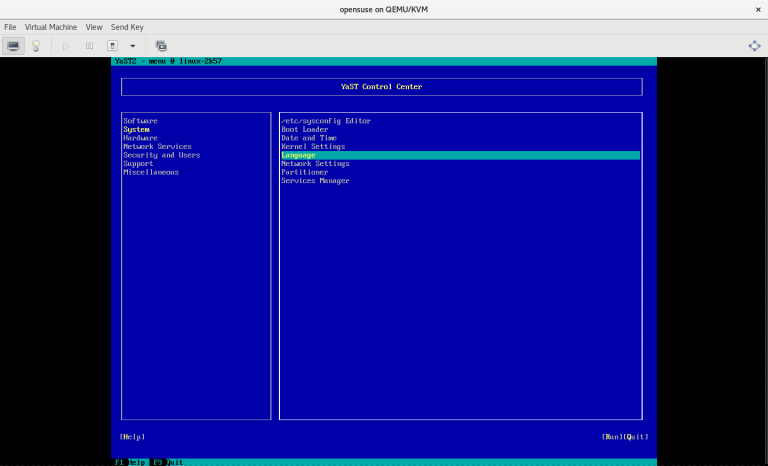Click the [Help] button in YaST

(132, 437)
